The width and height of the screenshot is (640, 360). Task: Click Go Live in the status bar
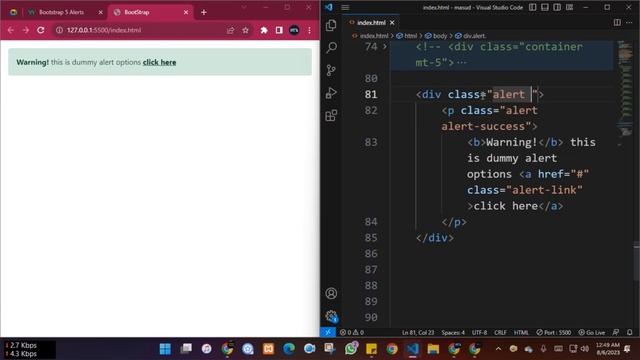coord(591,332)
